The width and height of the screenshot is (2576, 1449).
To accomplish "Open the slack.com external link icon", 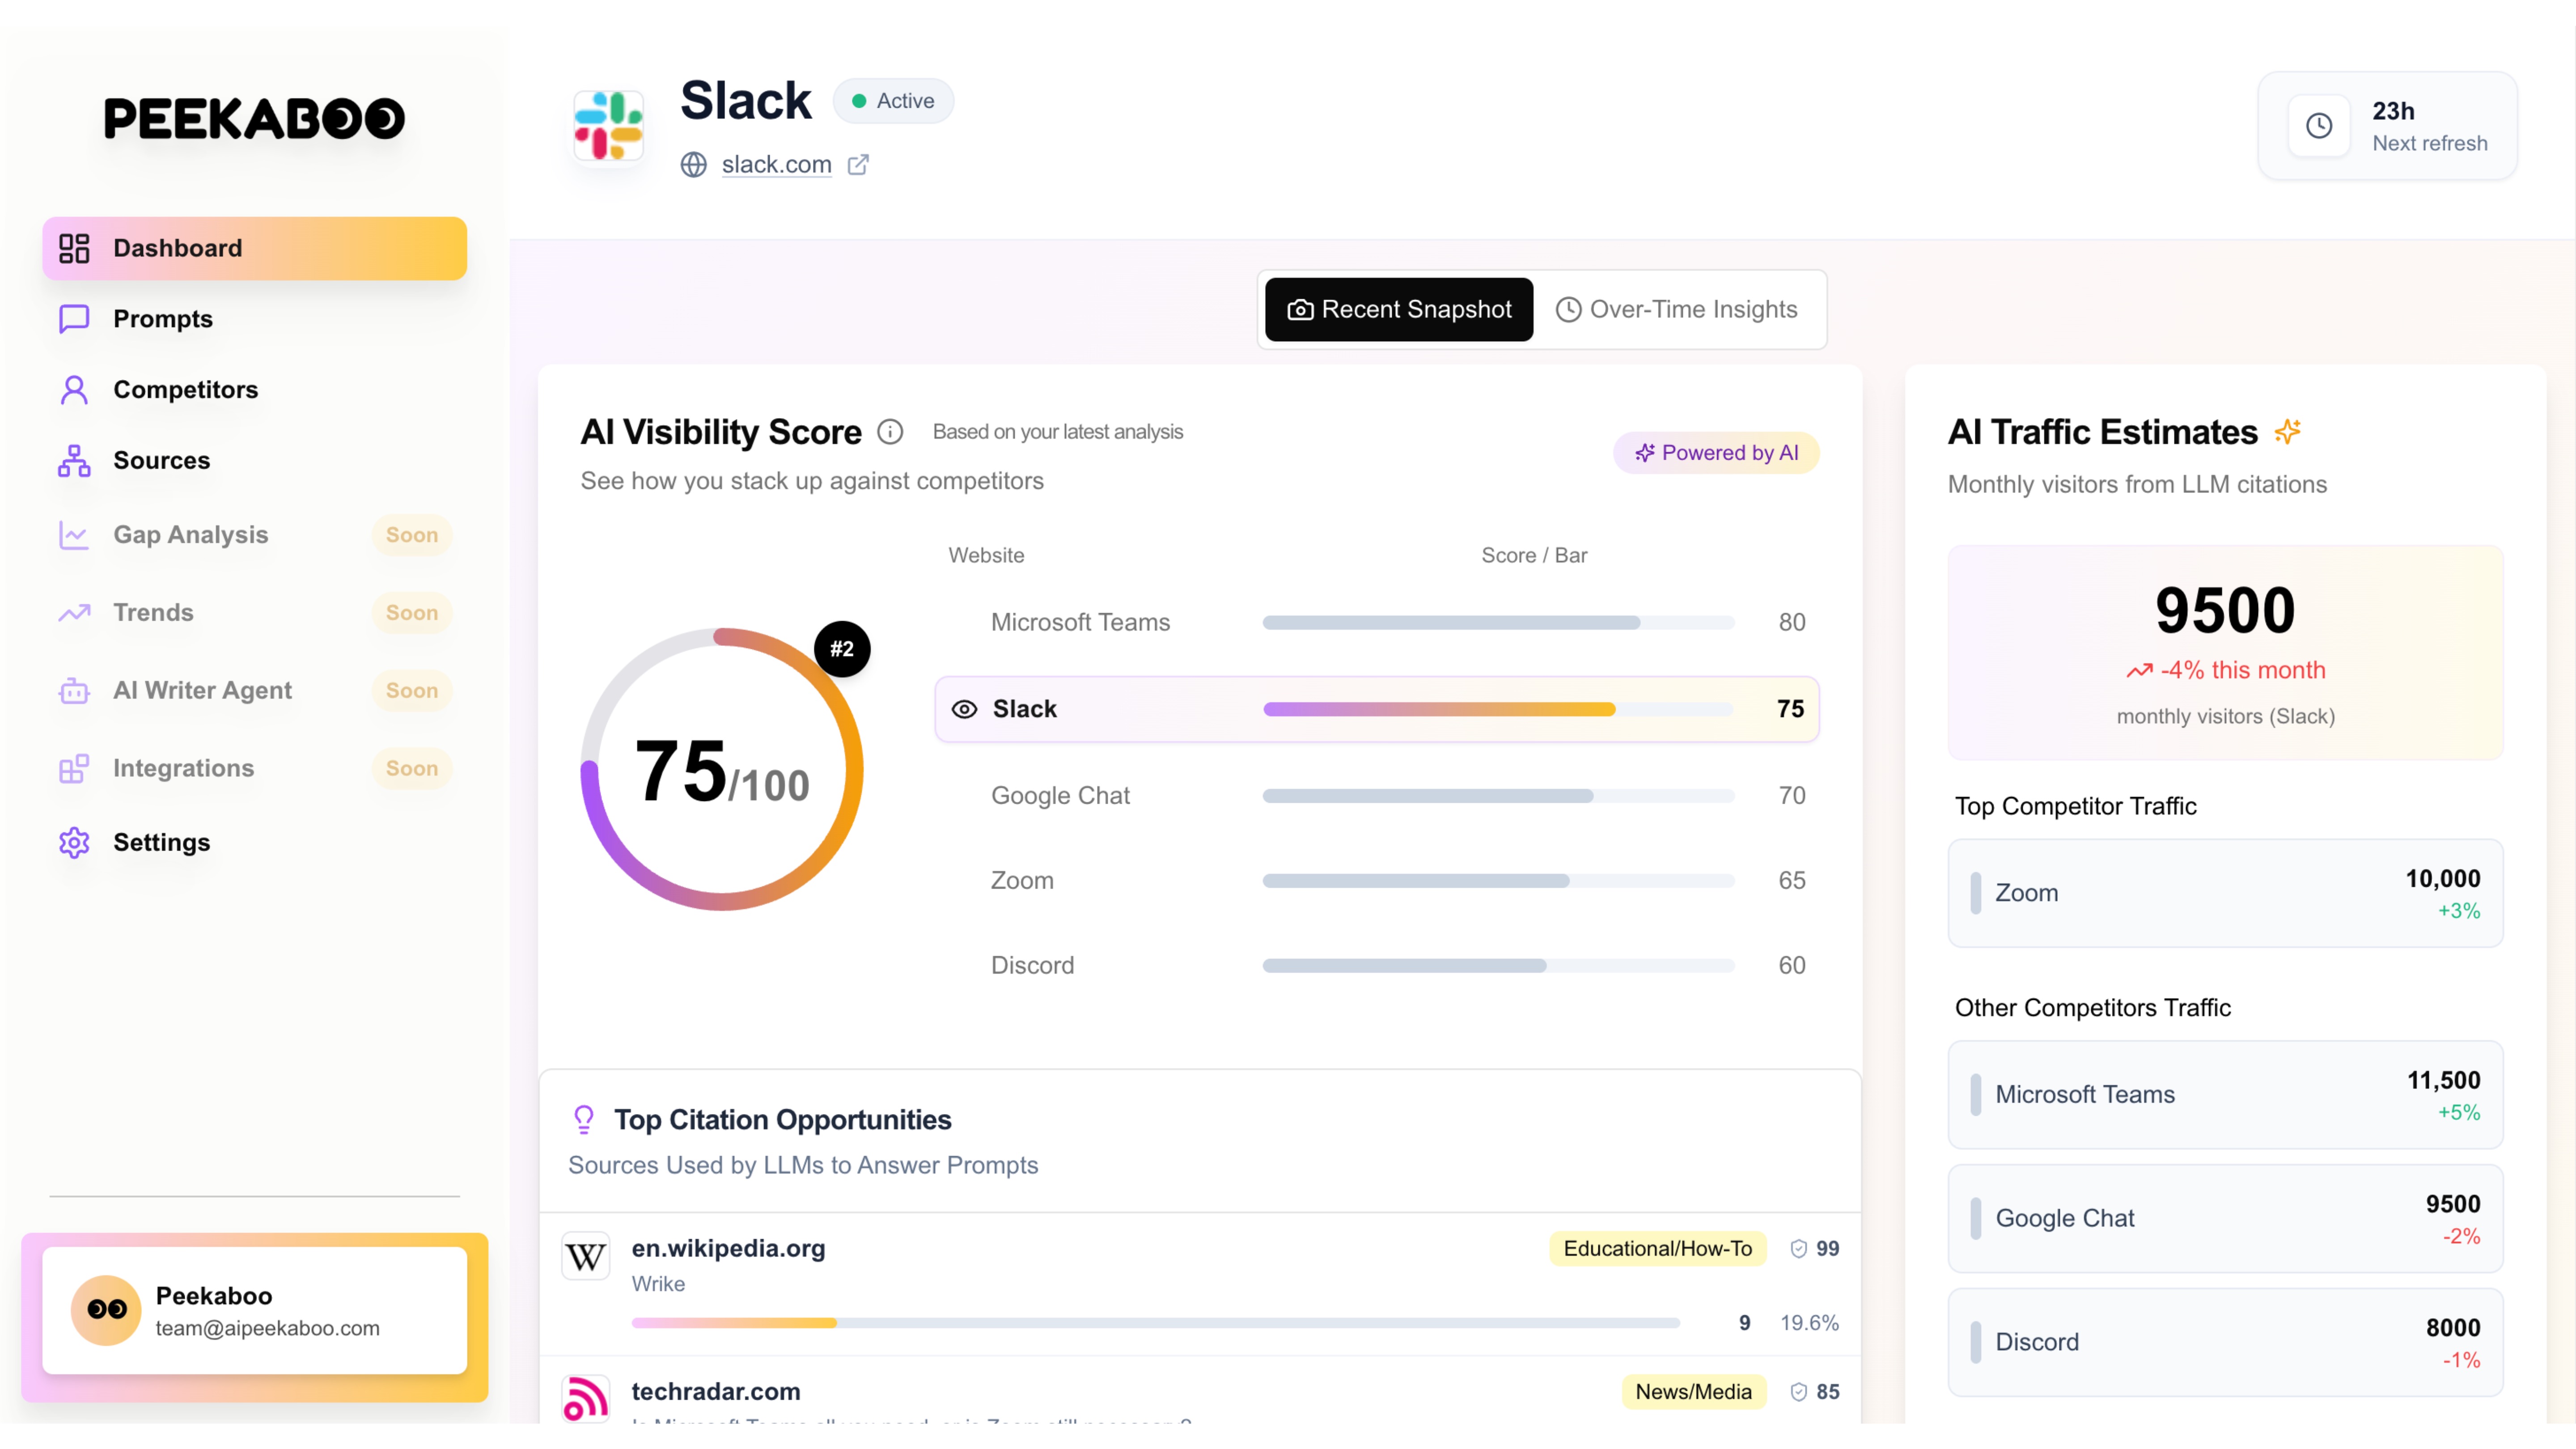I will [x=858, y=164].
